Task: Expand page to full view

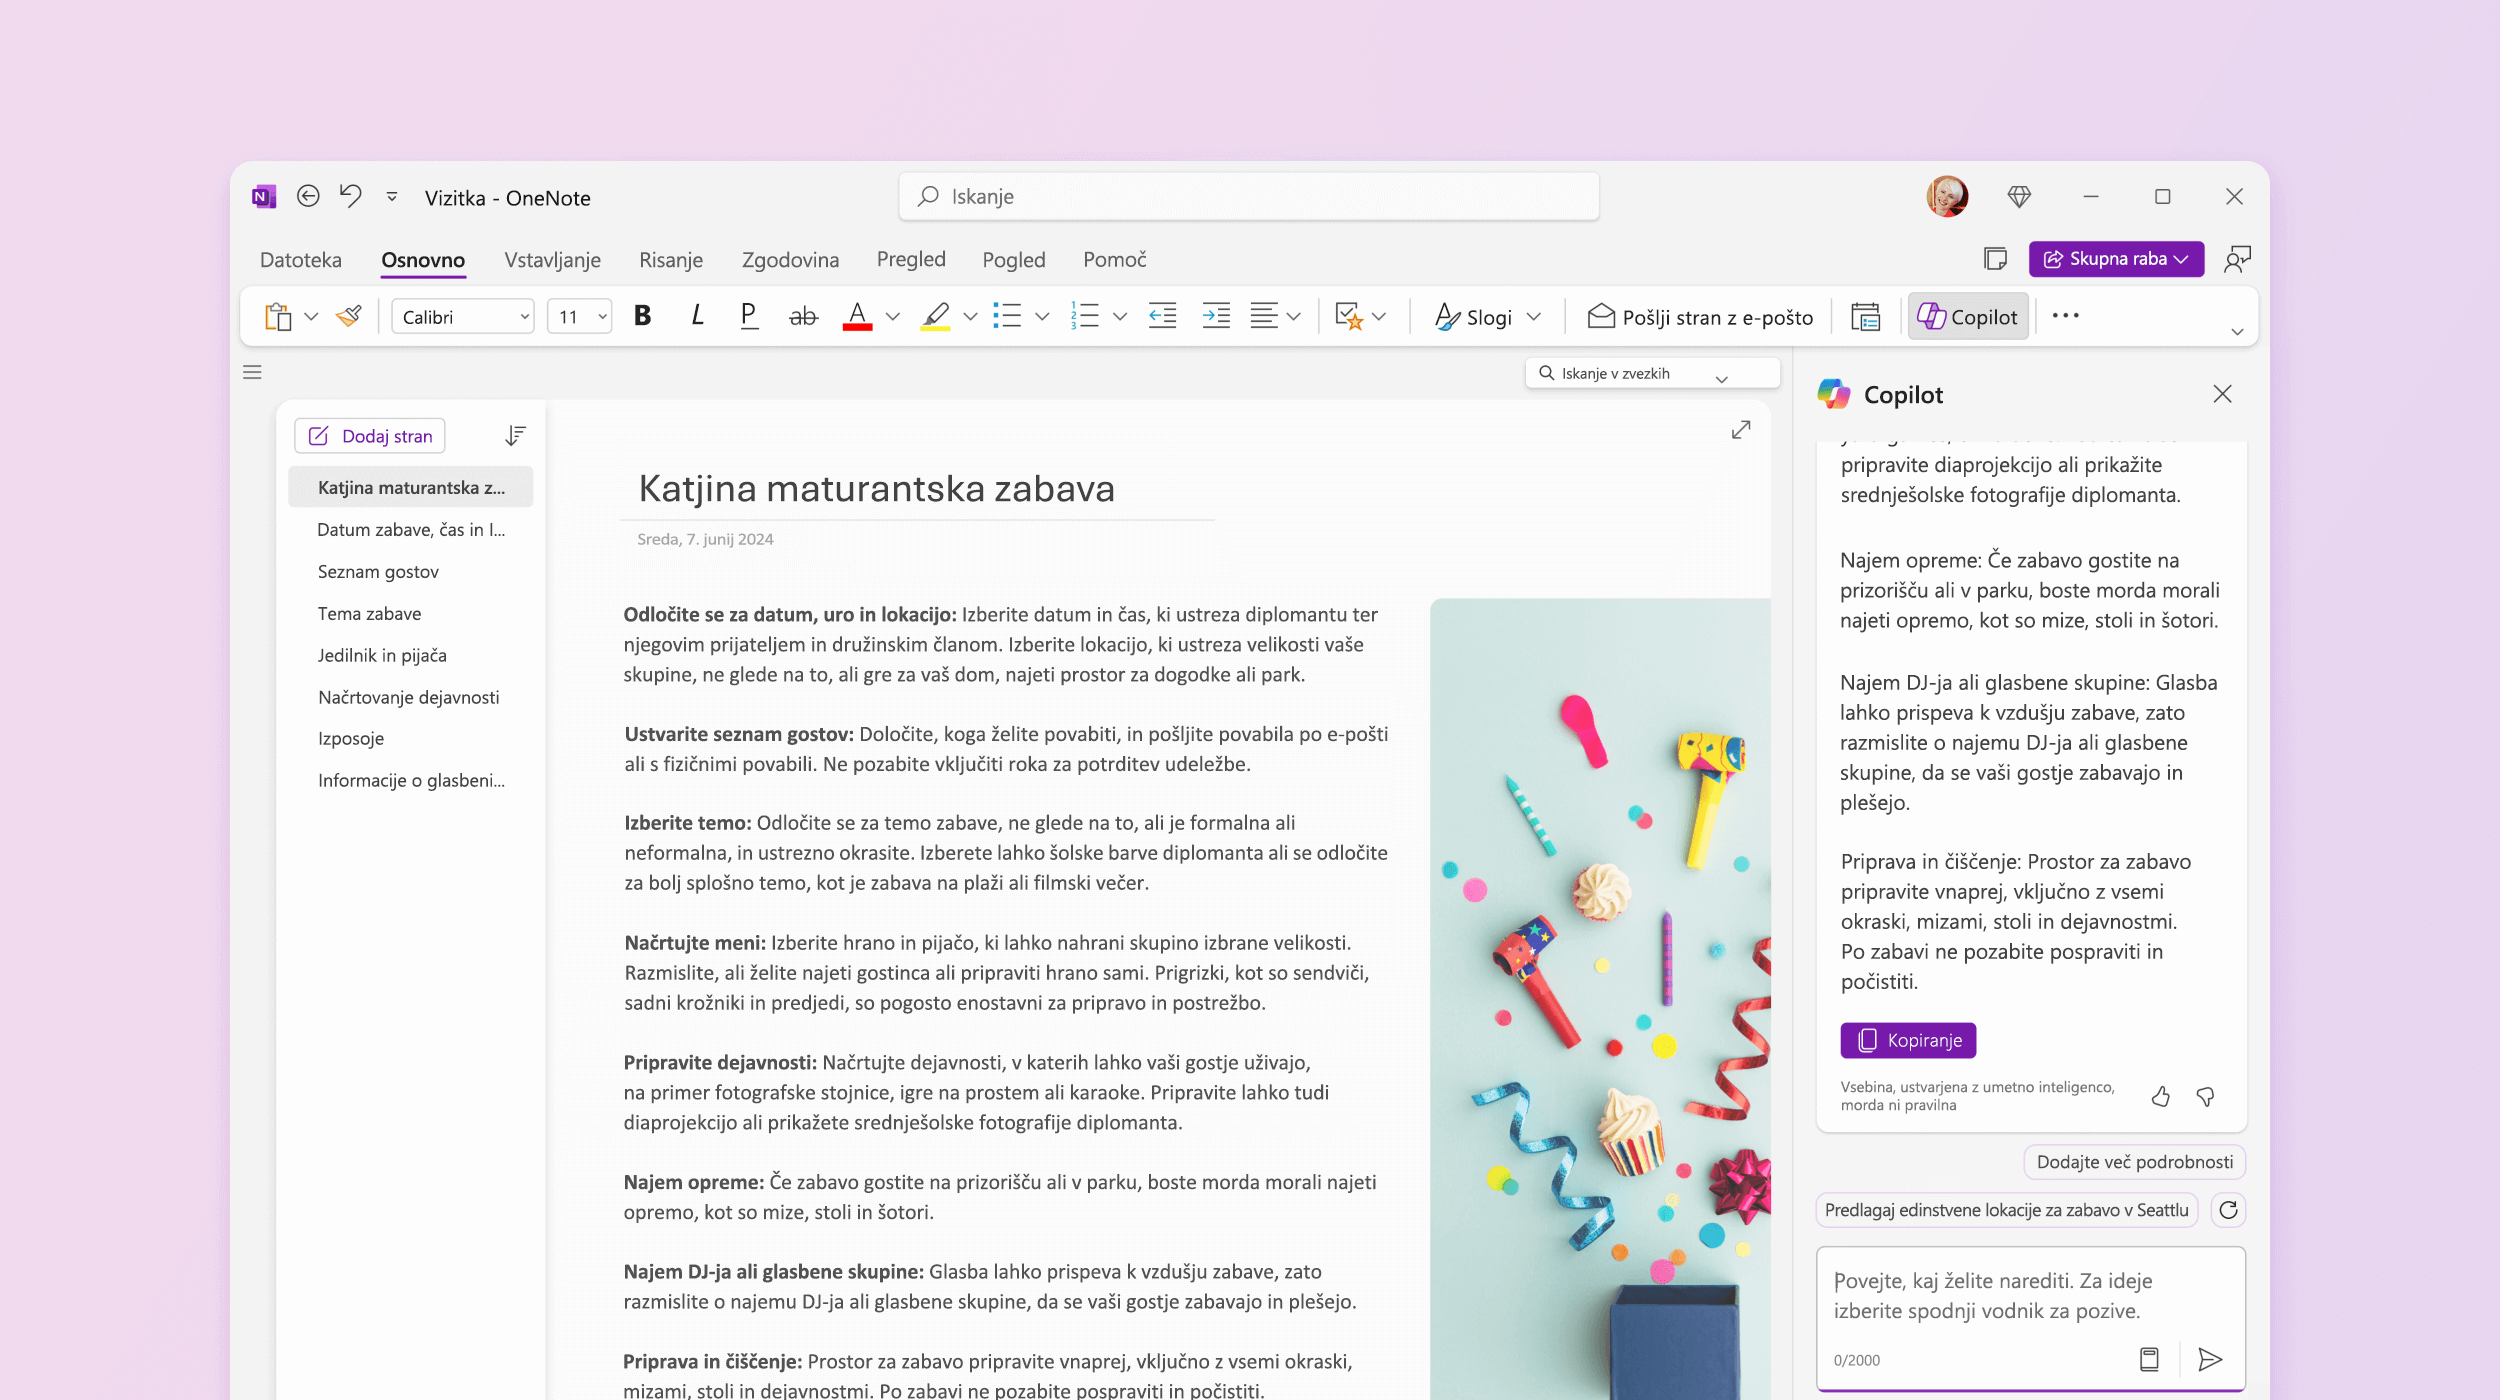Action: (1741, 430)
